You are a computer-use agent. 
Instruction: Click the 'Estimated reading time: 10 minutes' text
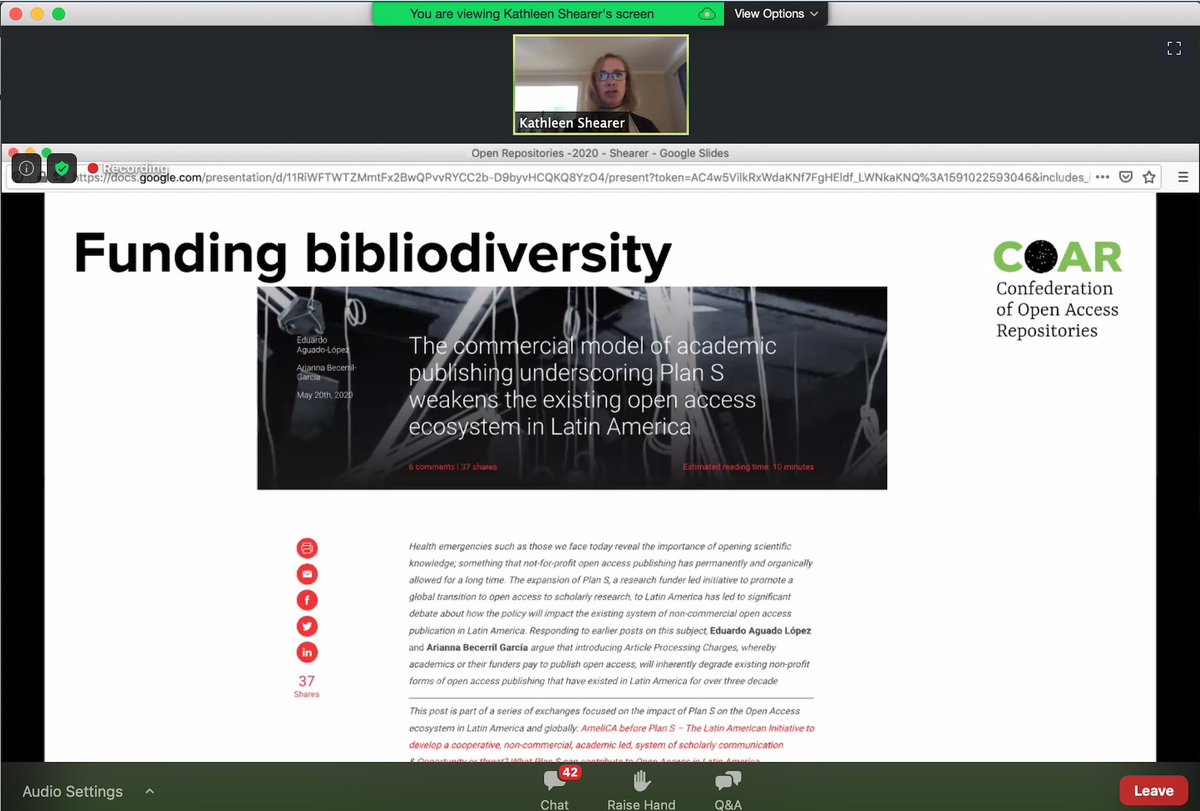tap(748, 467)
